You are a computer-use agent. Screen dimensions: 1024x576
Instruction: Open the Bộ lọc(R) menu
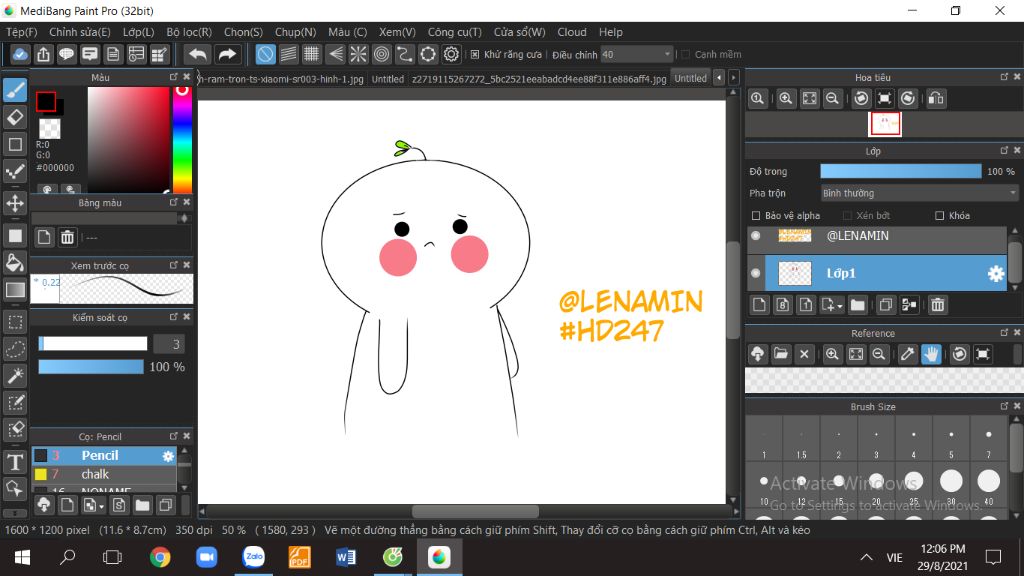[189, 32]
